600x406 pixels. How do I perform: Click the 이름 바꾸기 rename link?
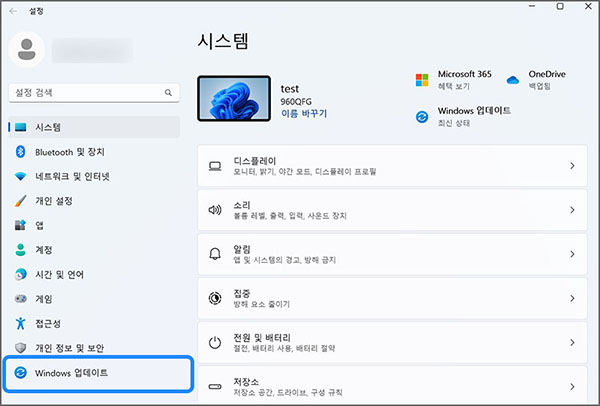304,114
